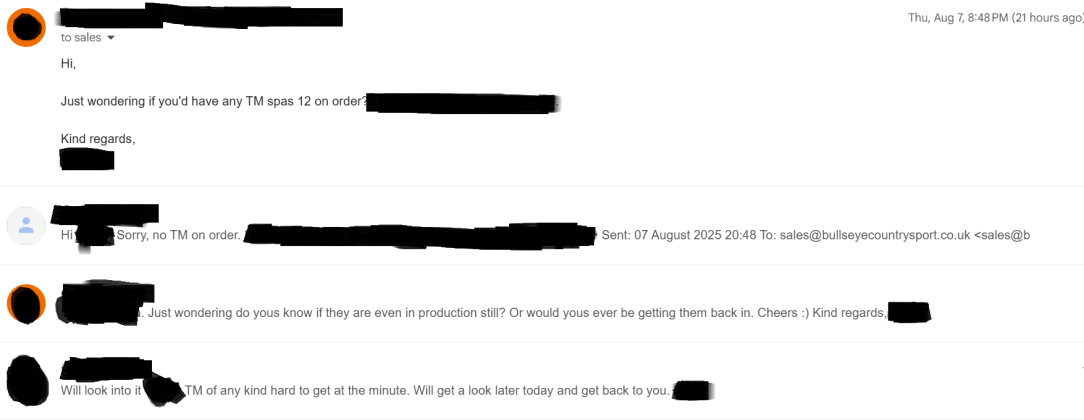Click redacted signature under 'Kind regards,' in first email
Screen dimensions: 1084x420
(87, 160)
